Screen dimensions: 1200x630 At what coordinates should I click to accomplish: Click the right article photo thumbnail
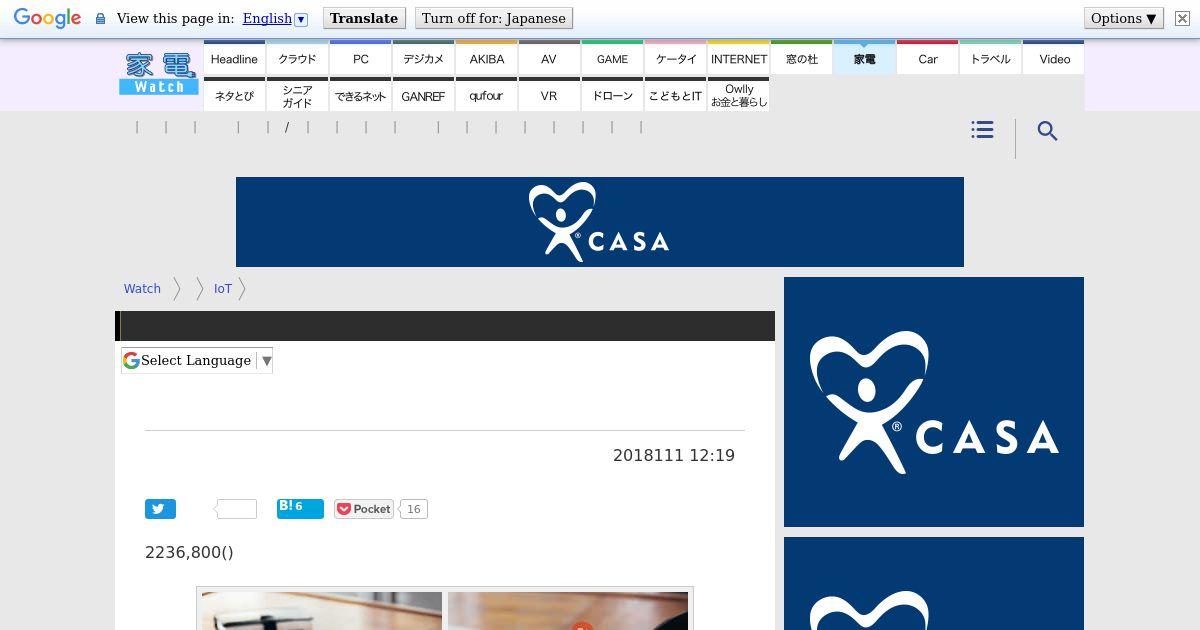[x=568, y=611]
